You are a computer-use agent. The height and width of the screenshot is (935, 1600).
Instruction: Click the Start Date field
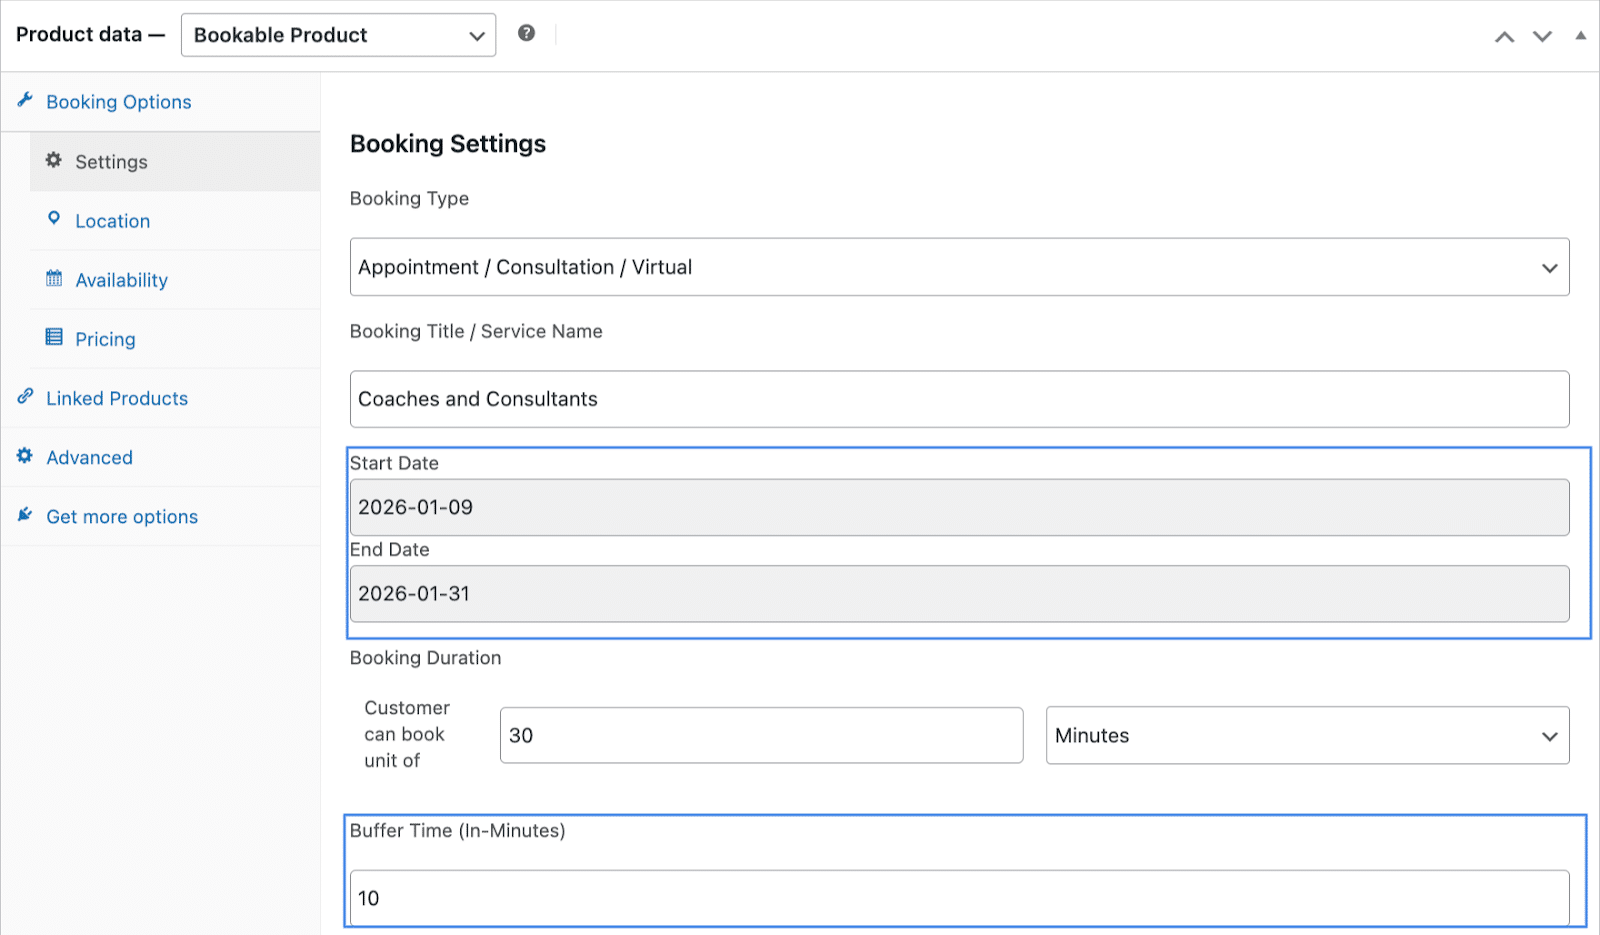coord(959,507)
